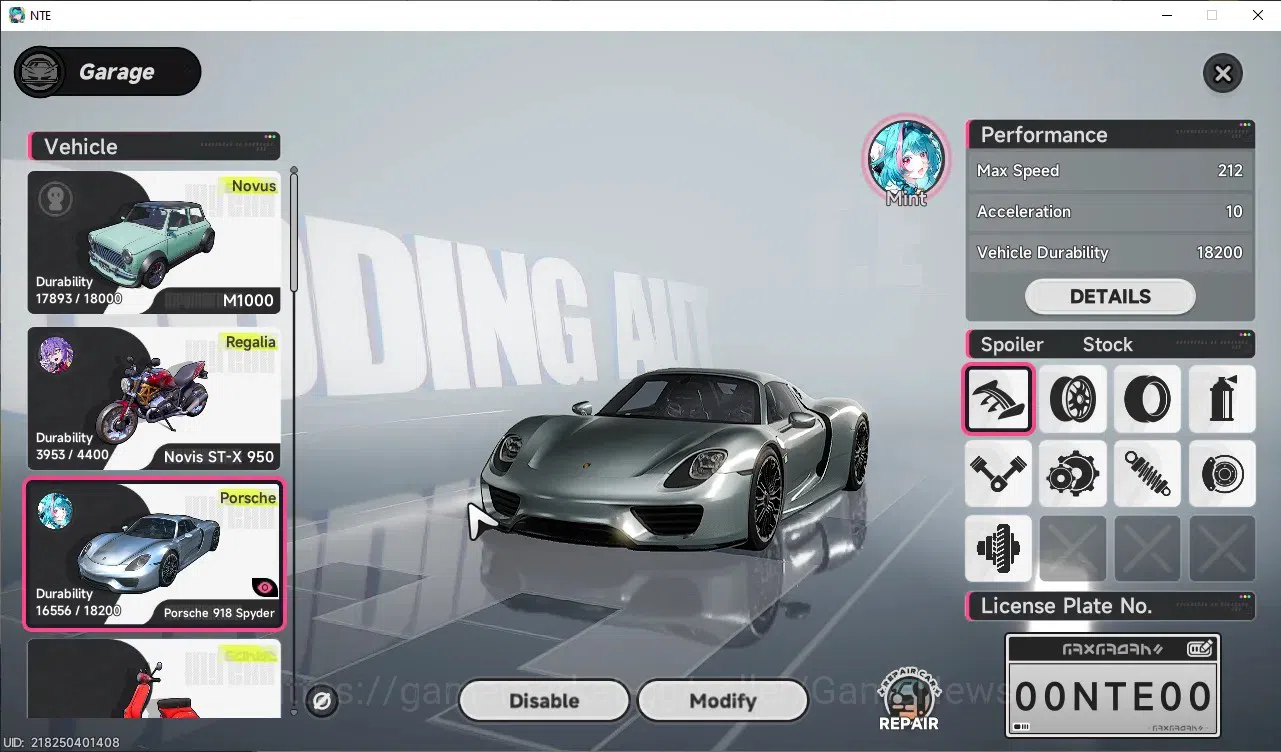Click the UID 218250401408 text
This screenshot has height=752, width=1281.
(x=62, y=743)
